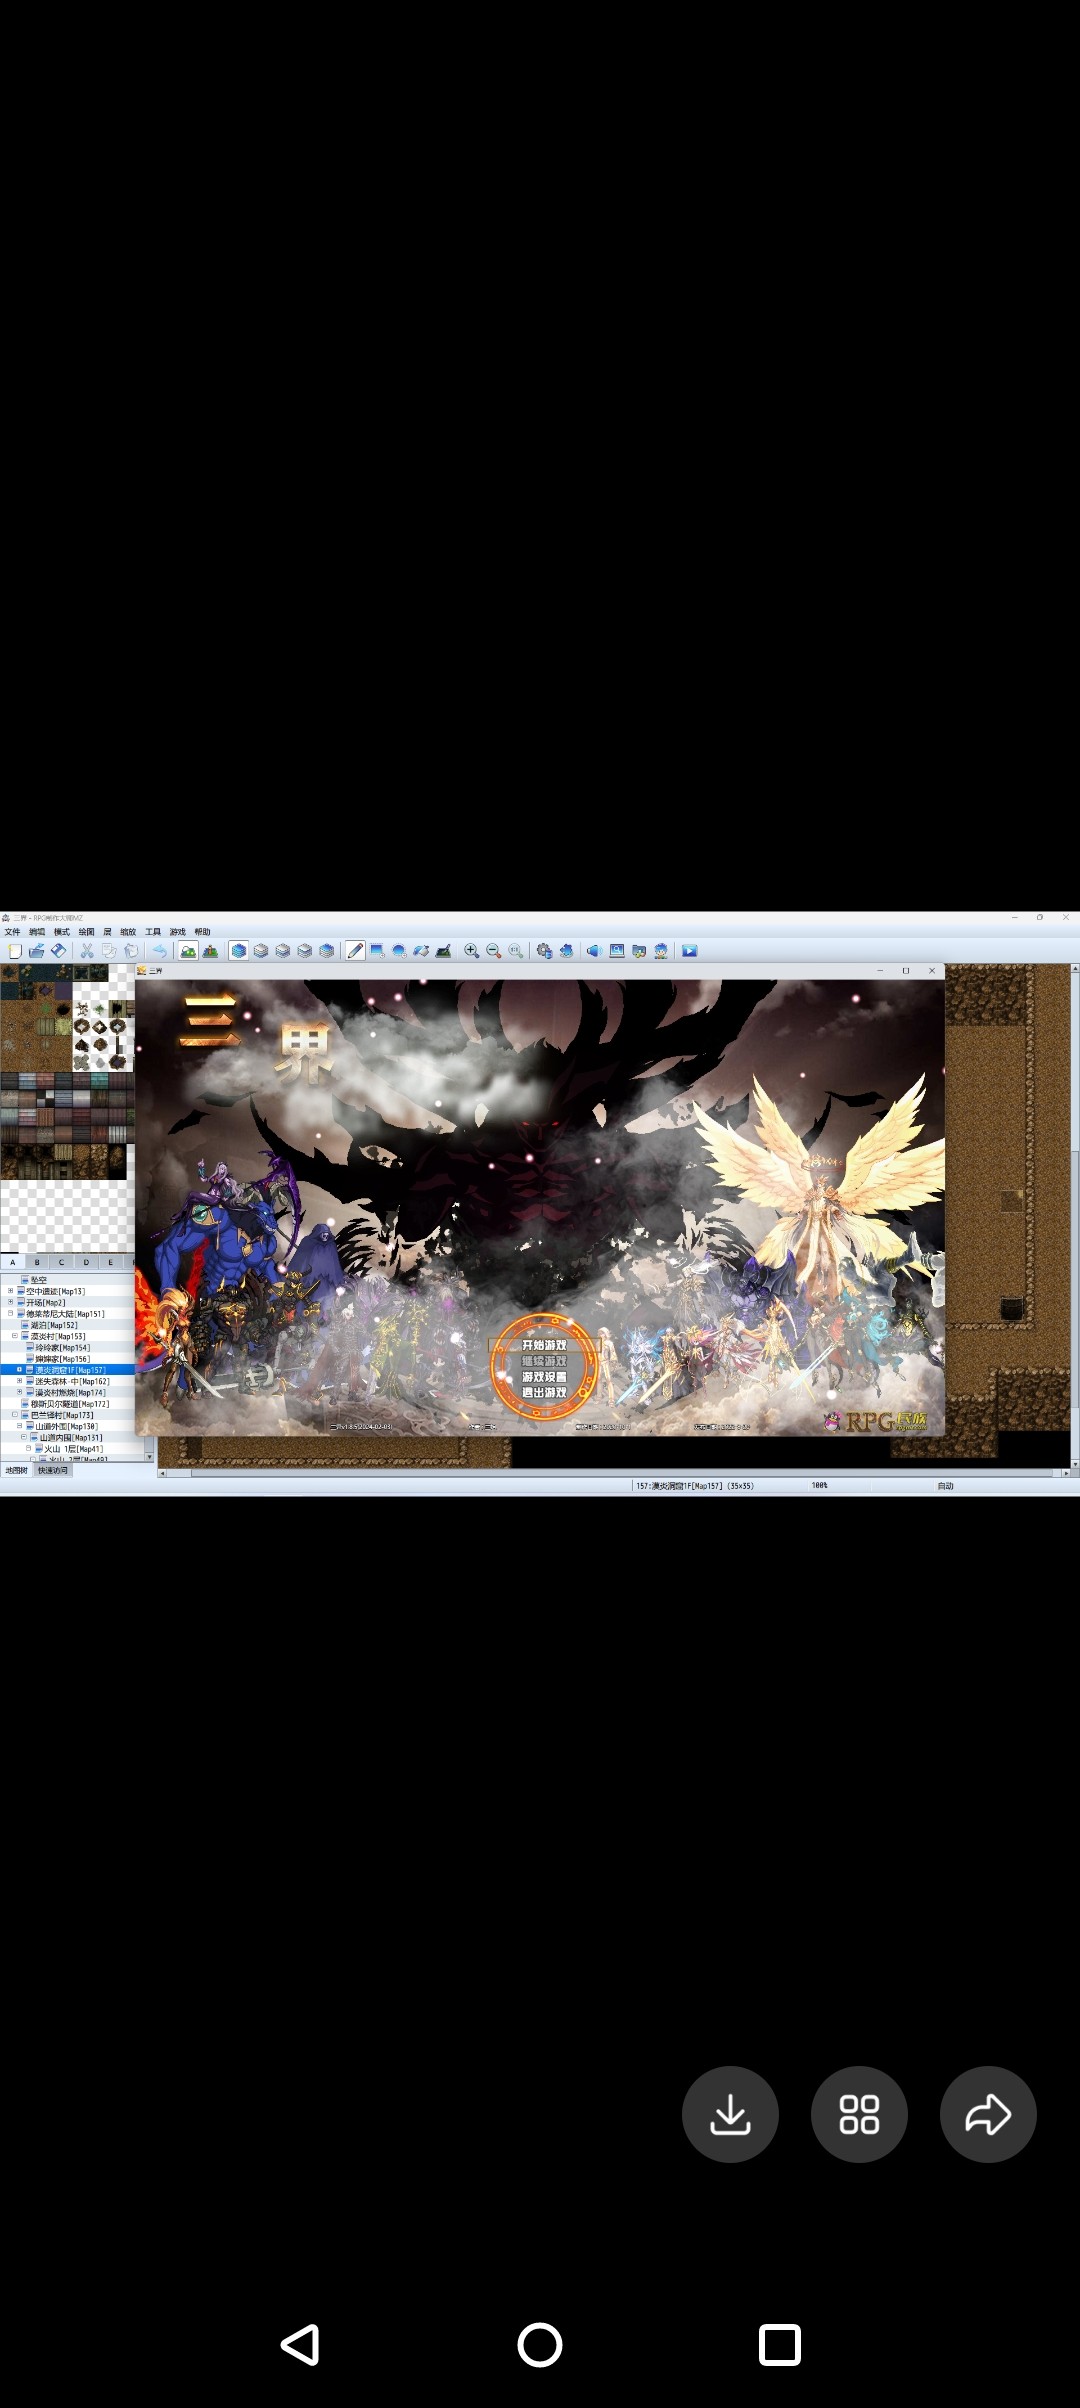This screenshot has height=2408, width=1080.
Task: Click 退出游戏 on the title screen
Action: coord(544,1392)
